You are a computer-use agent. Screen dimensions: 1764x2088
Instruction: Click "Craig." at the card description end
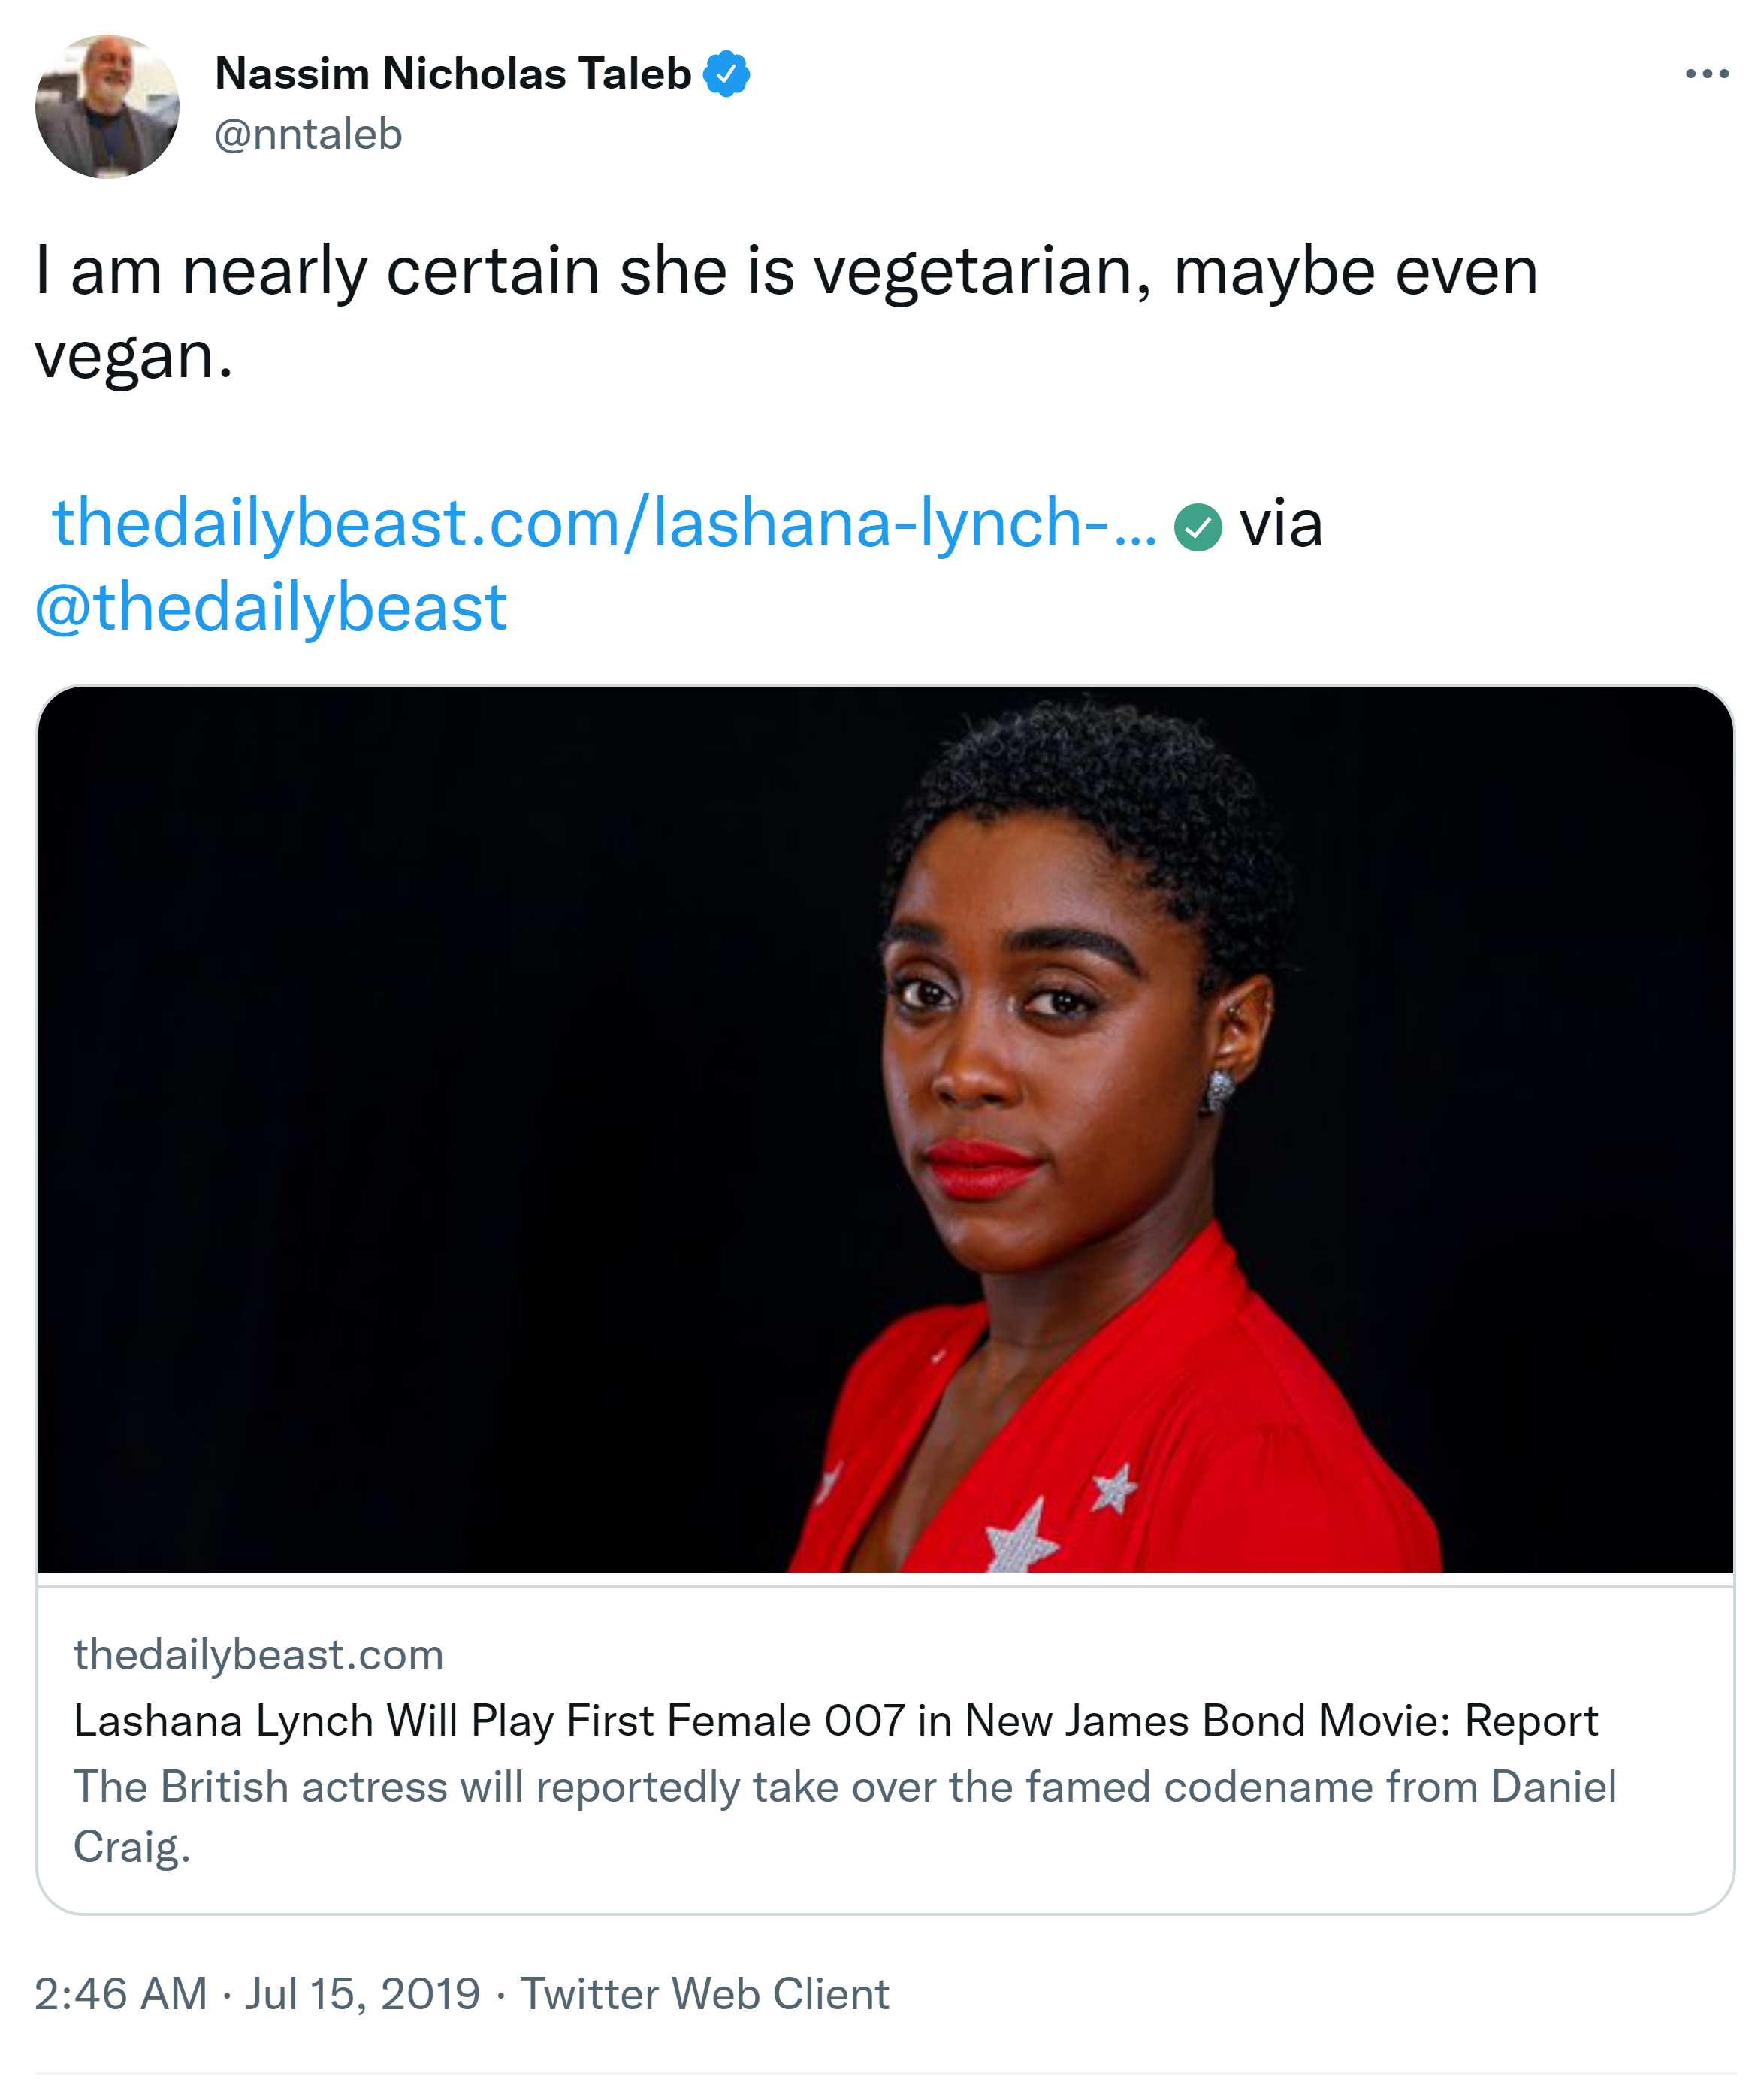tap(132, 1846)
